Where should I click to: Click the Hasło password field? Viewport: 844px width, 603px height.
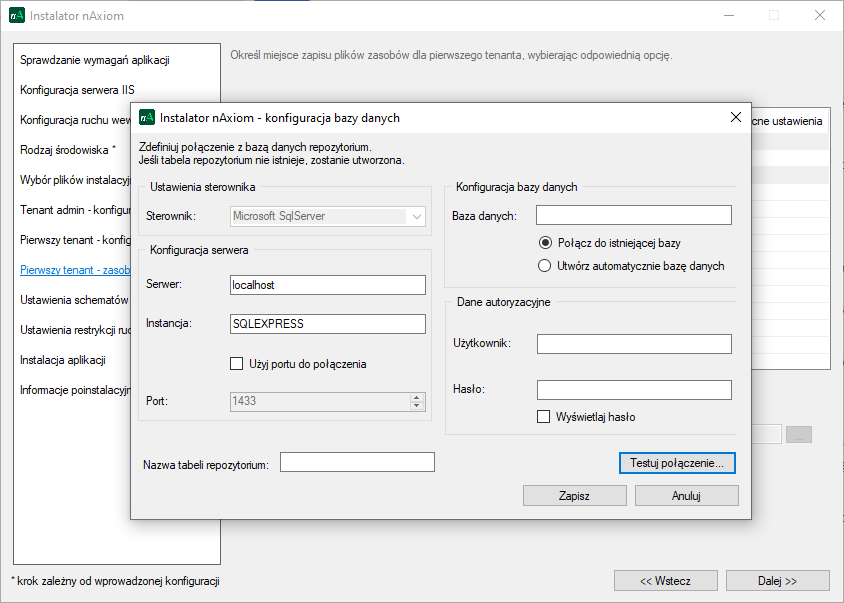tap(634, 390)
